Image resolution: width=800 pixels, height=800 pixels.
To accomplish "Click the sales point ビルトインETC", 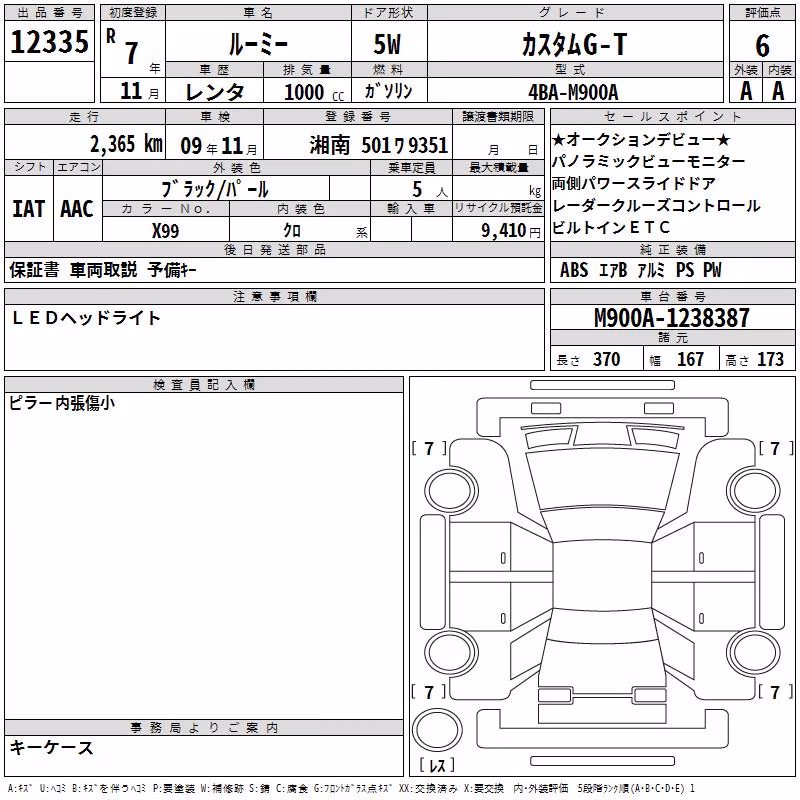I will point(611,228).
